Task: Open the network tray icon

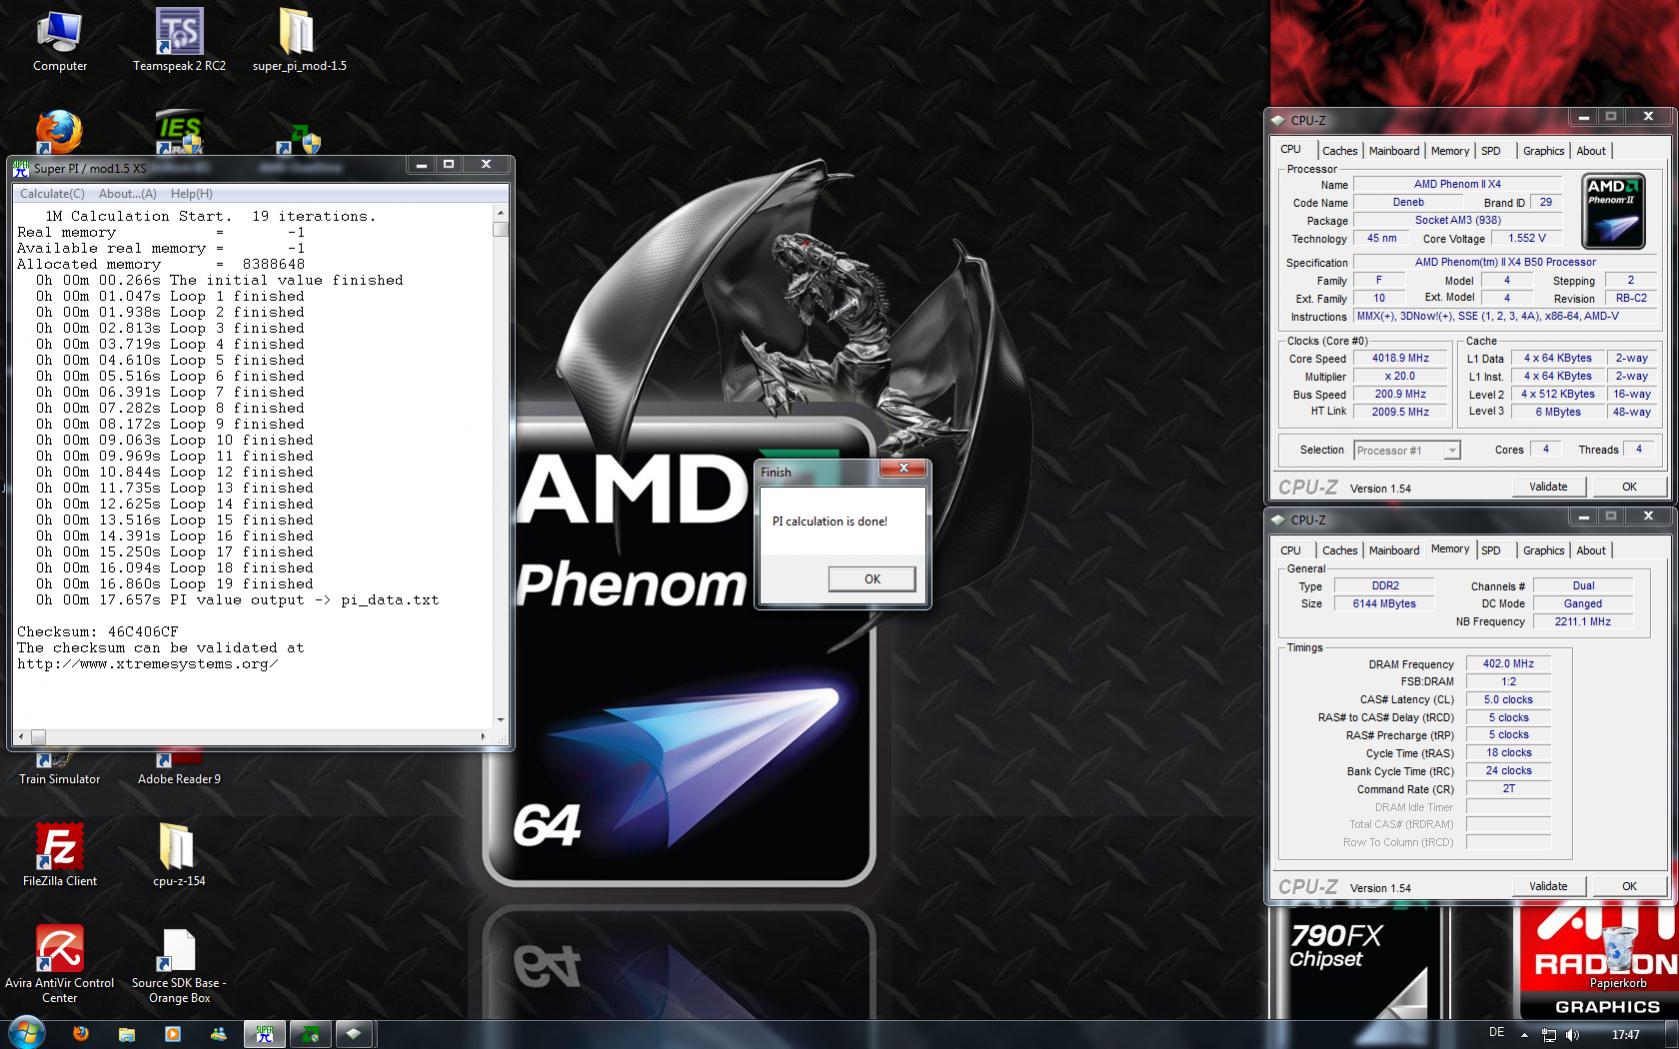Action: click(x=1549, y=1035)
